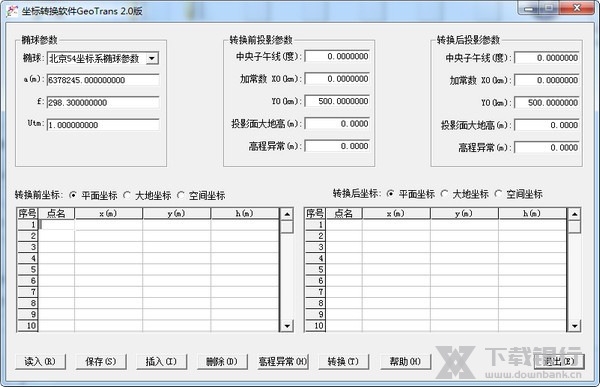Click up arrow of right table scrollbar
Screen dimensions: 600x387
click(574, 214)
